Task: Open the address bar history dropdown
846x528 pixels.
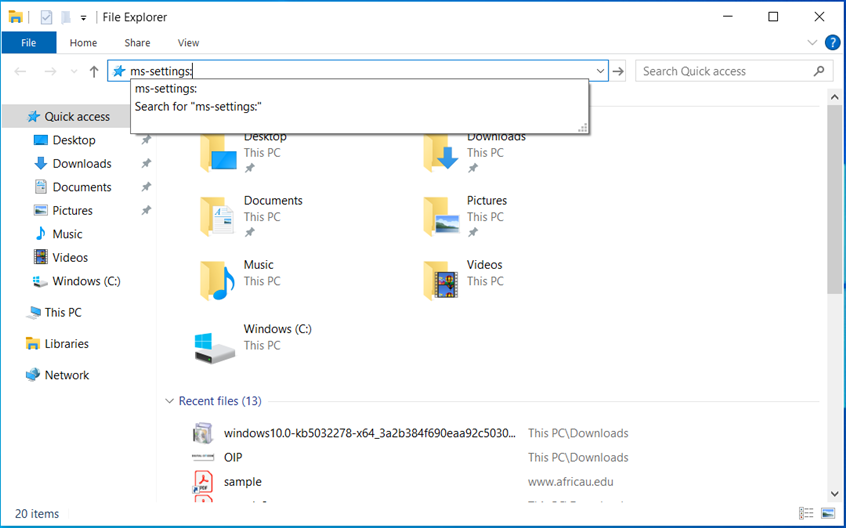Action: 600,71
